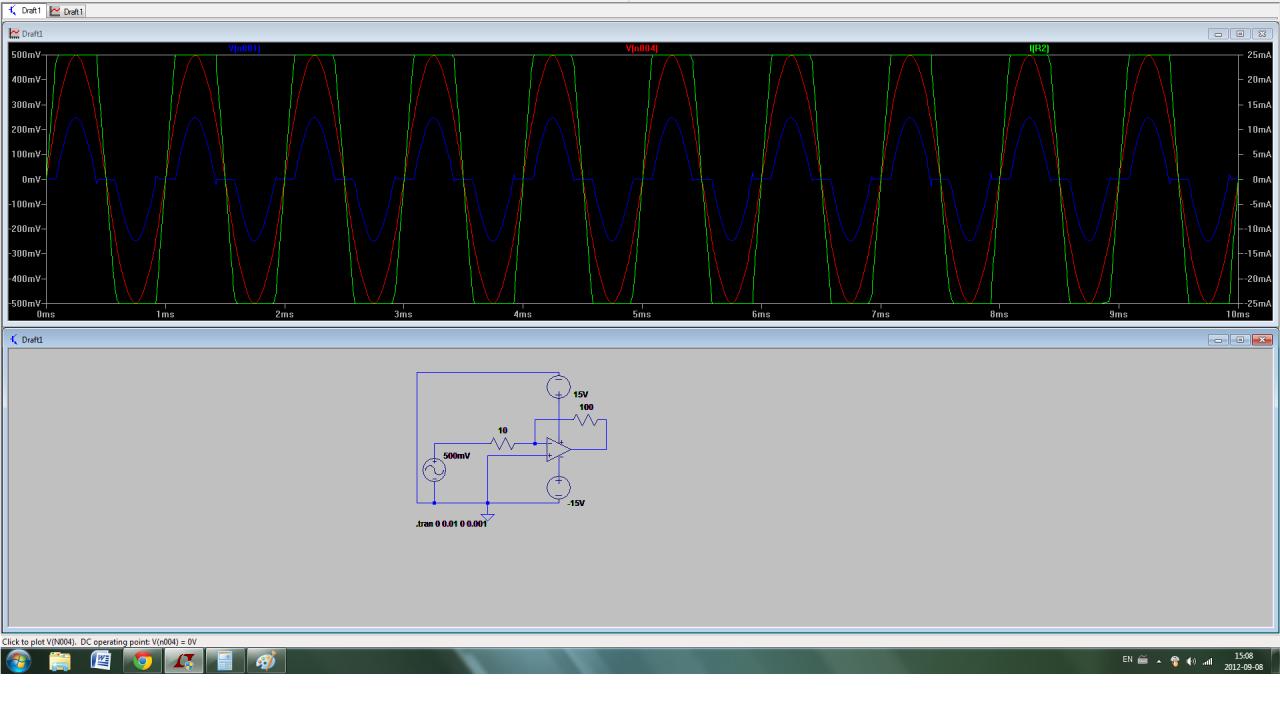Select the 500mV sine voltage source symbol
Image resolution: width=1280 pixels, height=720 pixels.
pos(434,470)
